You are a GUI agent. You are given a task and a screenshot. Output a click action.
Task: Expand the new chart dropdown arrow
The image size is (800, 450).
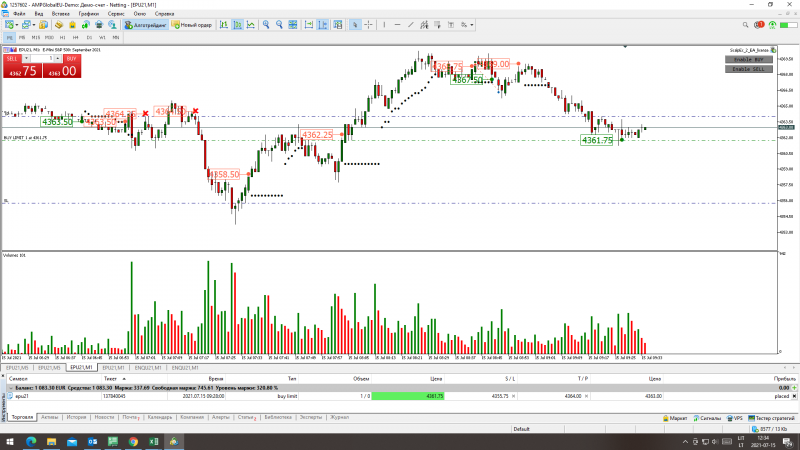coord(17,25)
